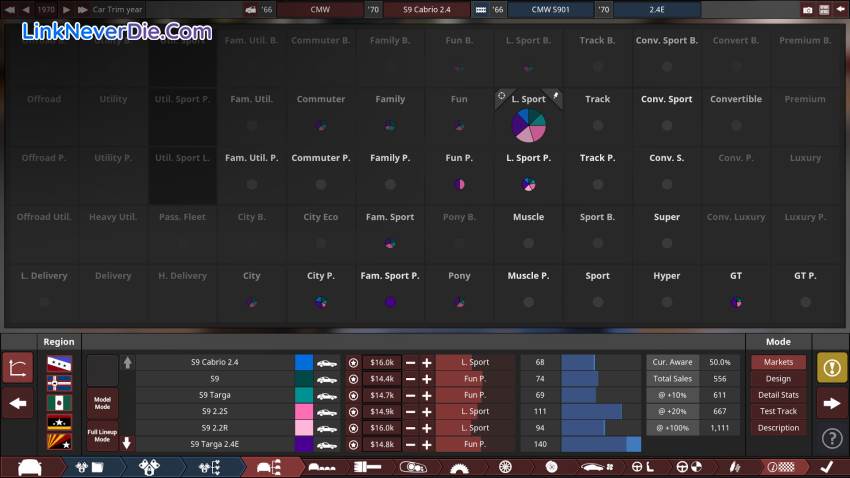Select the L. Sport demographic pie chart
The image size is (850, 478).
click(x=528, y=125)
